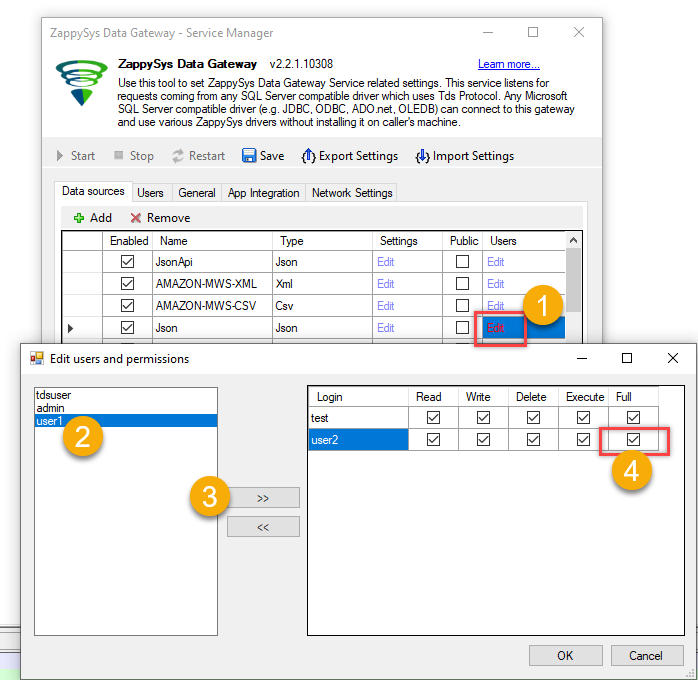Viewport: 698px width, 680px height.
Task: Open the App Integration tab
Action: [x=263, y=193]
